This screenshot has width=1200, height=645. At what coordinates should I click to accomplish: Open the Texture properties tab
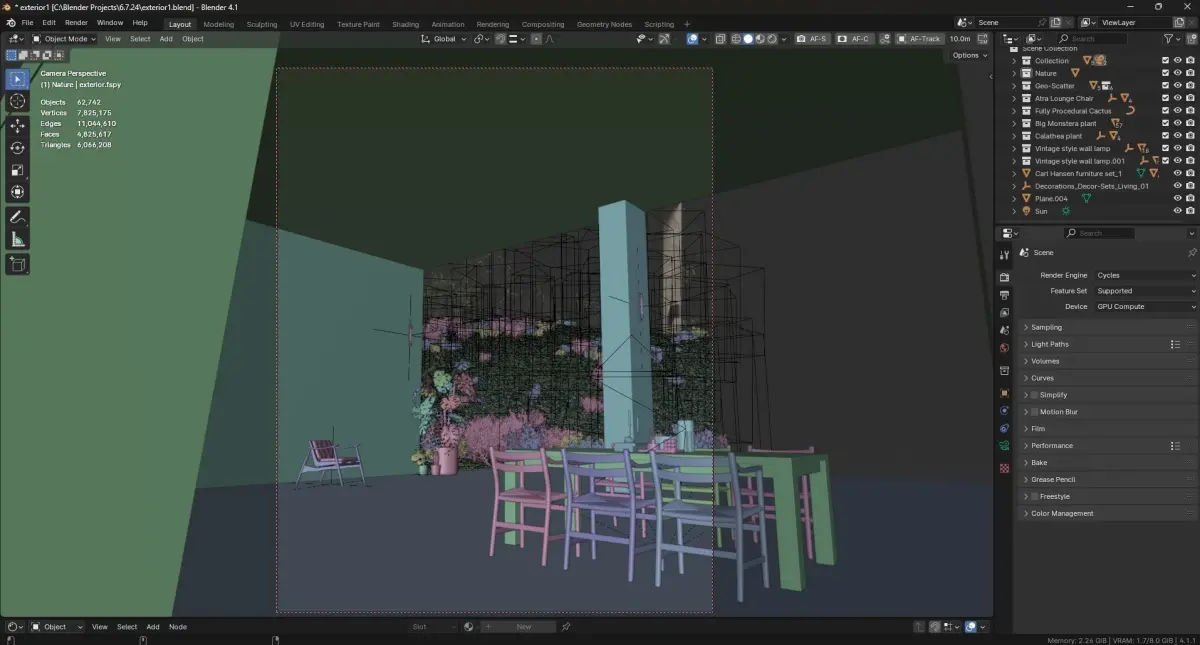1005,468
